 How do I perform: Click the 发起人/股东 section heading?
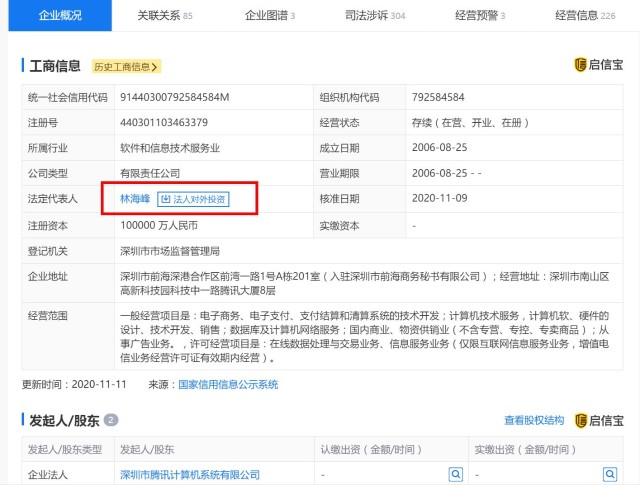(x=64, y=420)
